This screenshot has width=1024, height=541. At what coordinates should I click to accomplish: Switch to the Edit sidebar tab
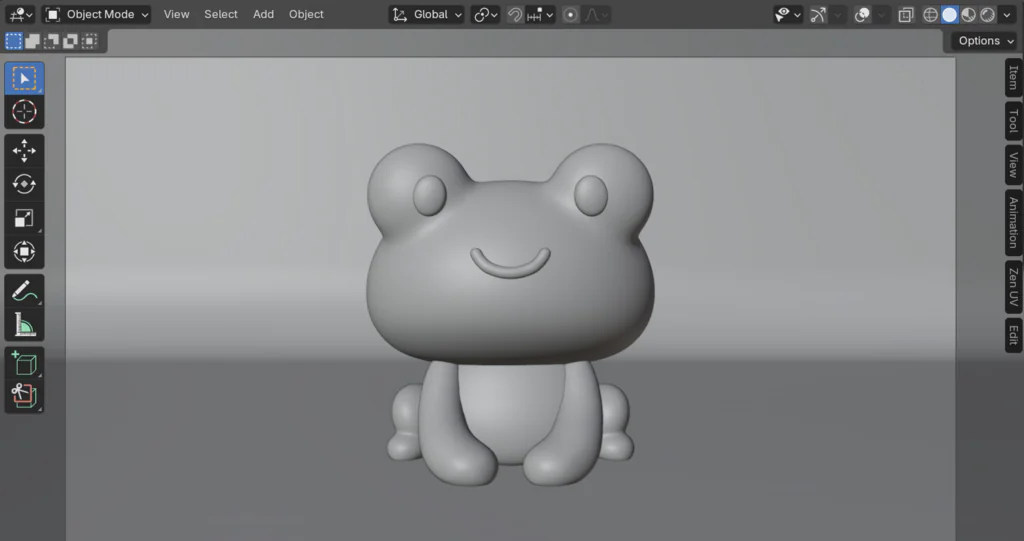1013,335
